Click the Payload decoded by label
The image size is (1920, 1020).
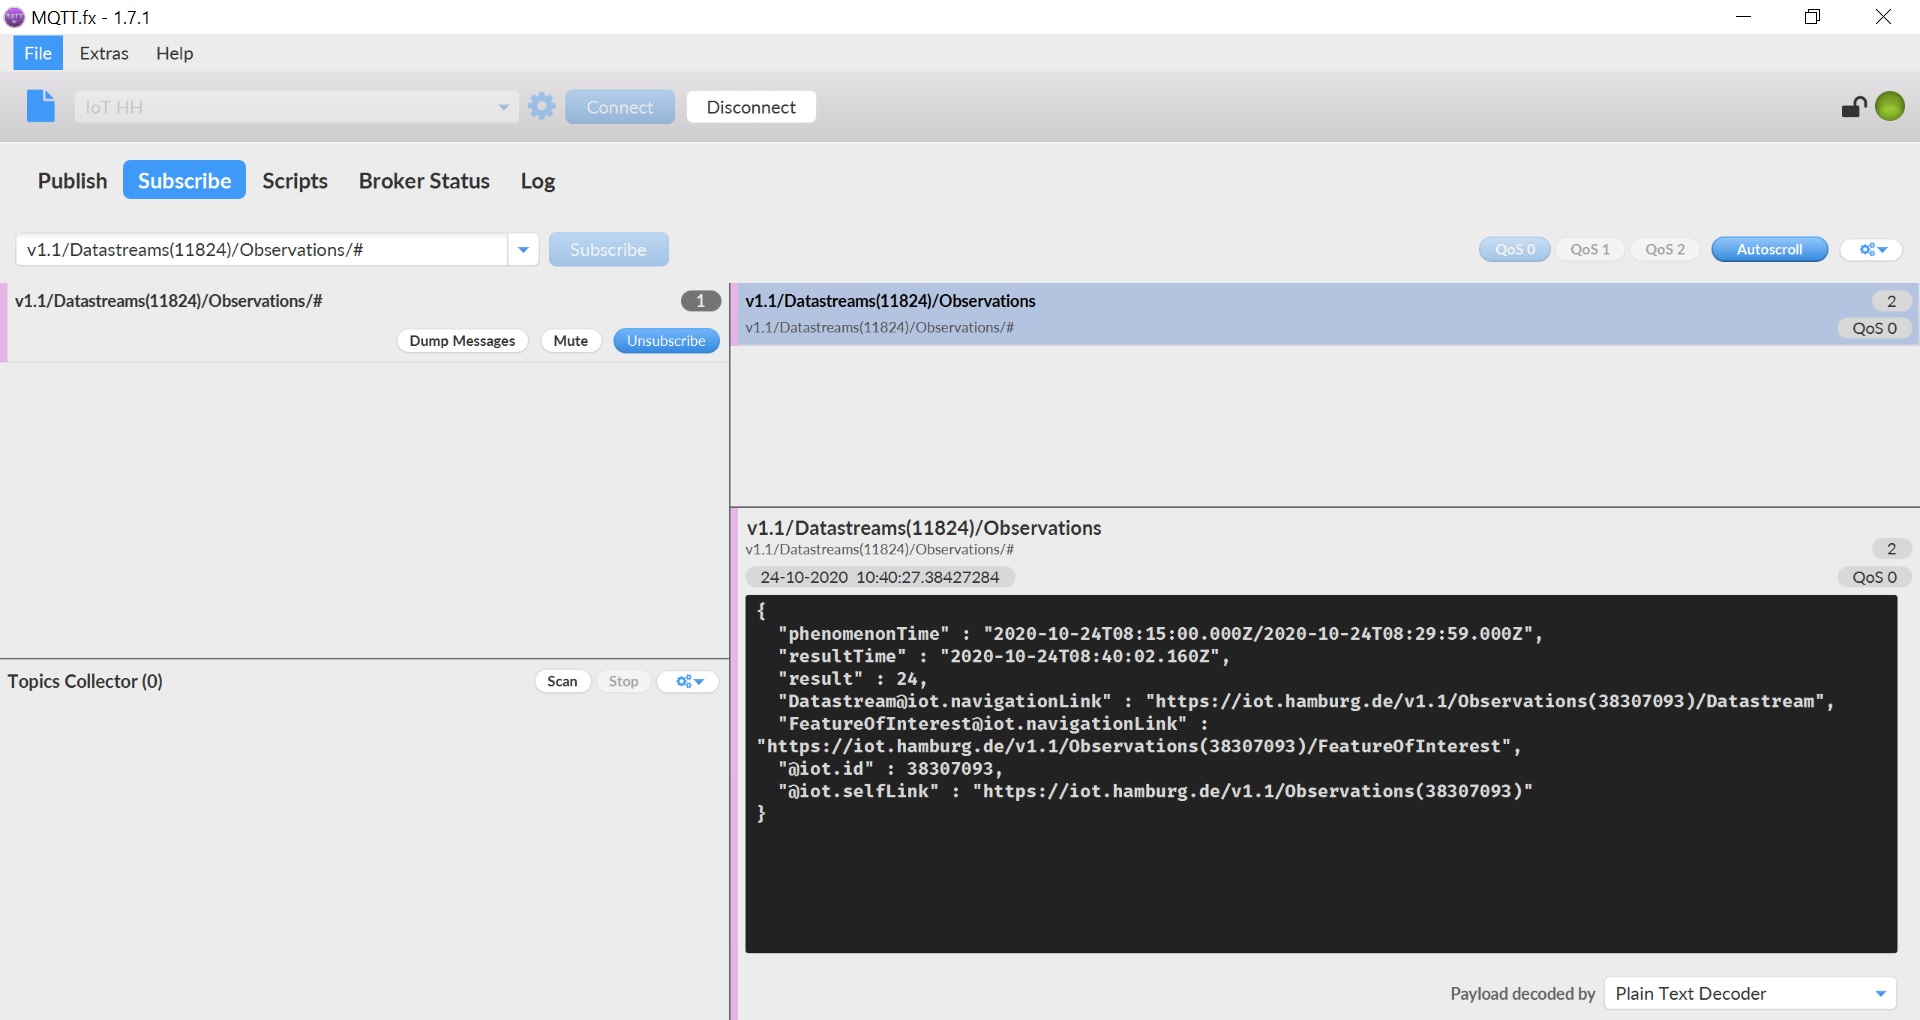[x=1522, y=994]
